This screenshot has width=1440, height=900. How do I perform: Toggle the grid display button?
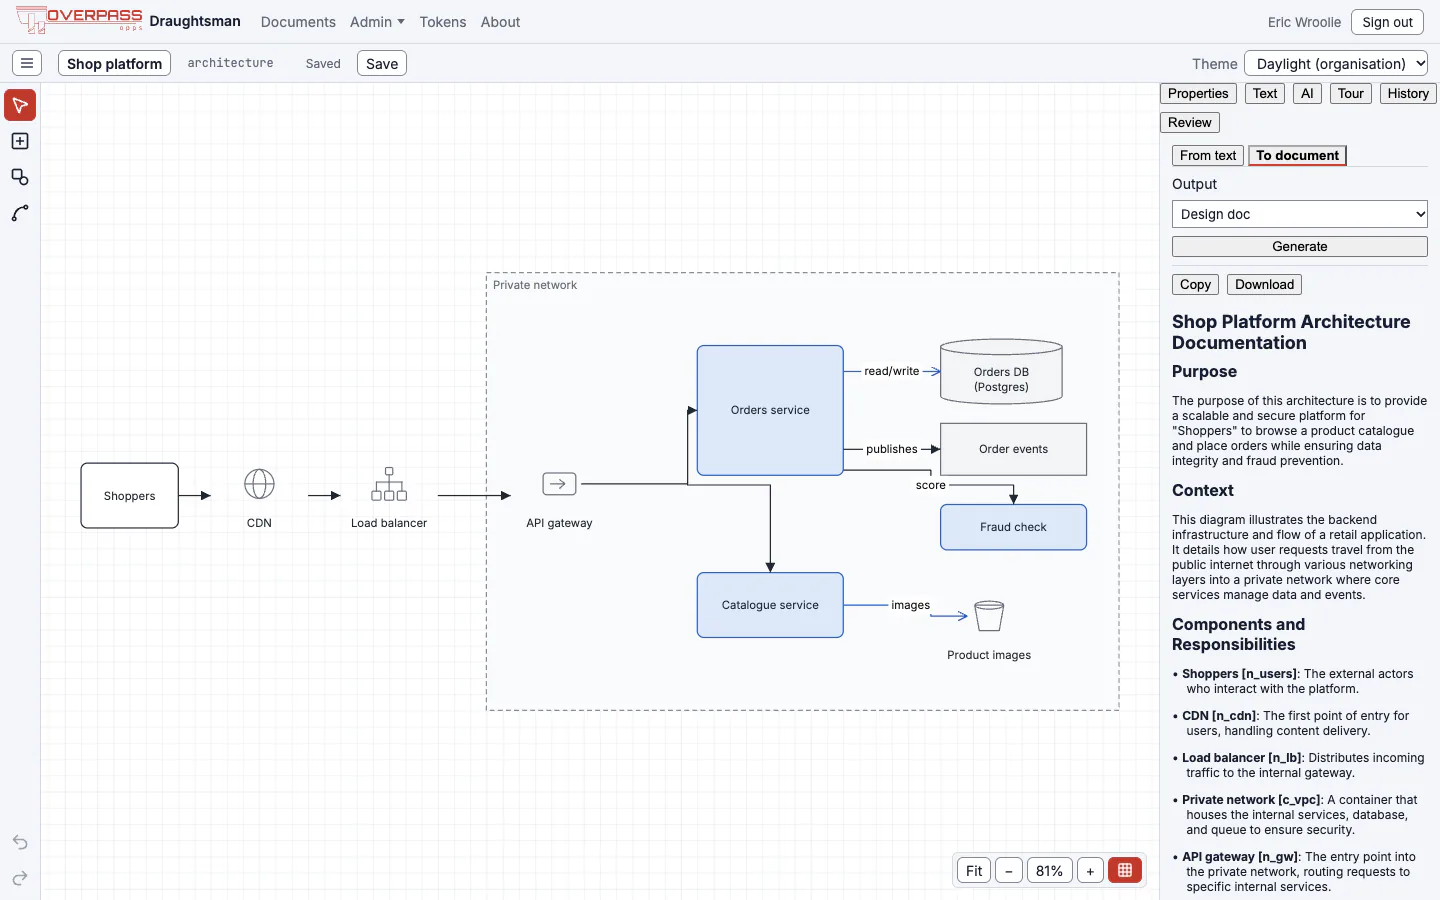pos(1125,871)
